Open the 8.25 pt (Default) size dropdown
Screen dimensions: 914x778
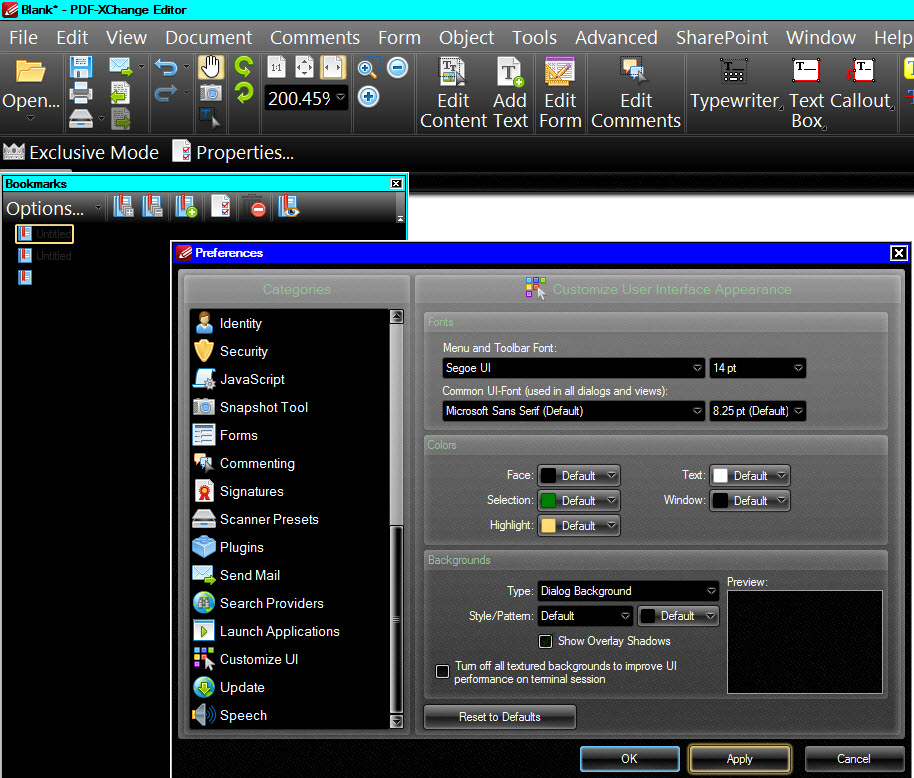pos(758,411)
